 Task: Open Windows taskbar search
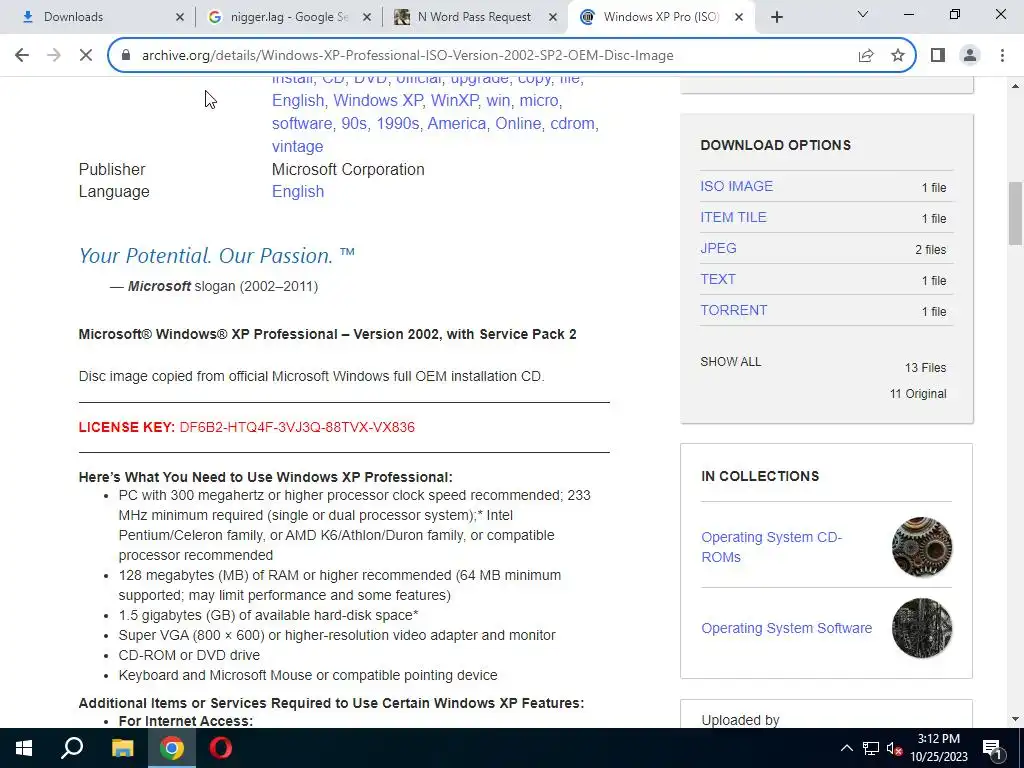pos(72,748)
